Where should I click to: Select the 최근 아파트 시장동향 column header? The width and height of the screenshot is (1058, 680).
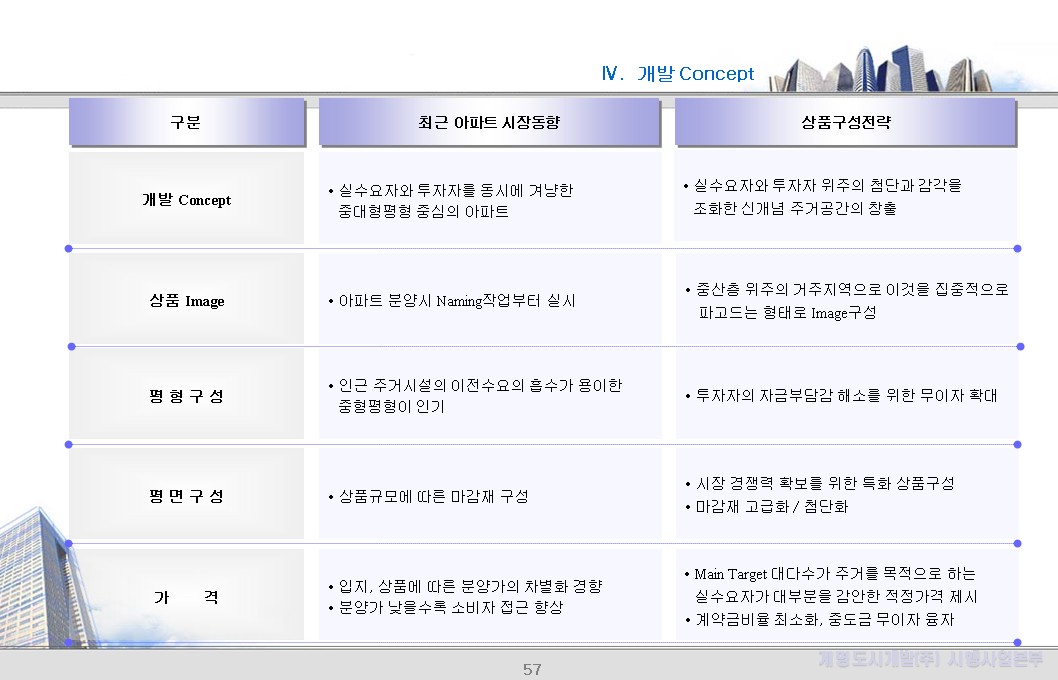489,122
